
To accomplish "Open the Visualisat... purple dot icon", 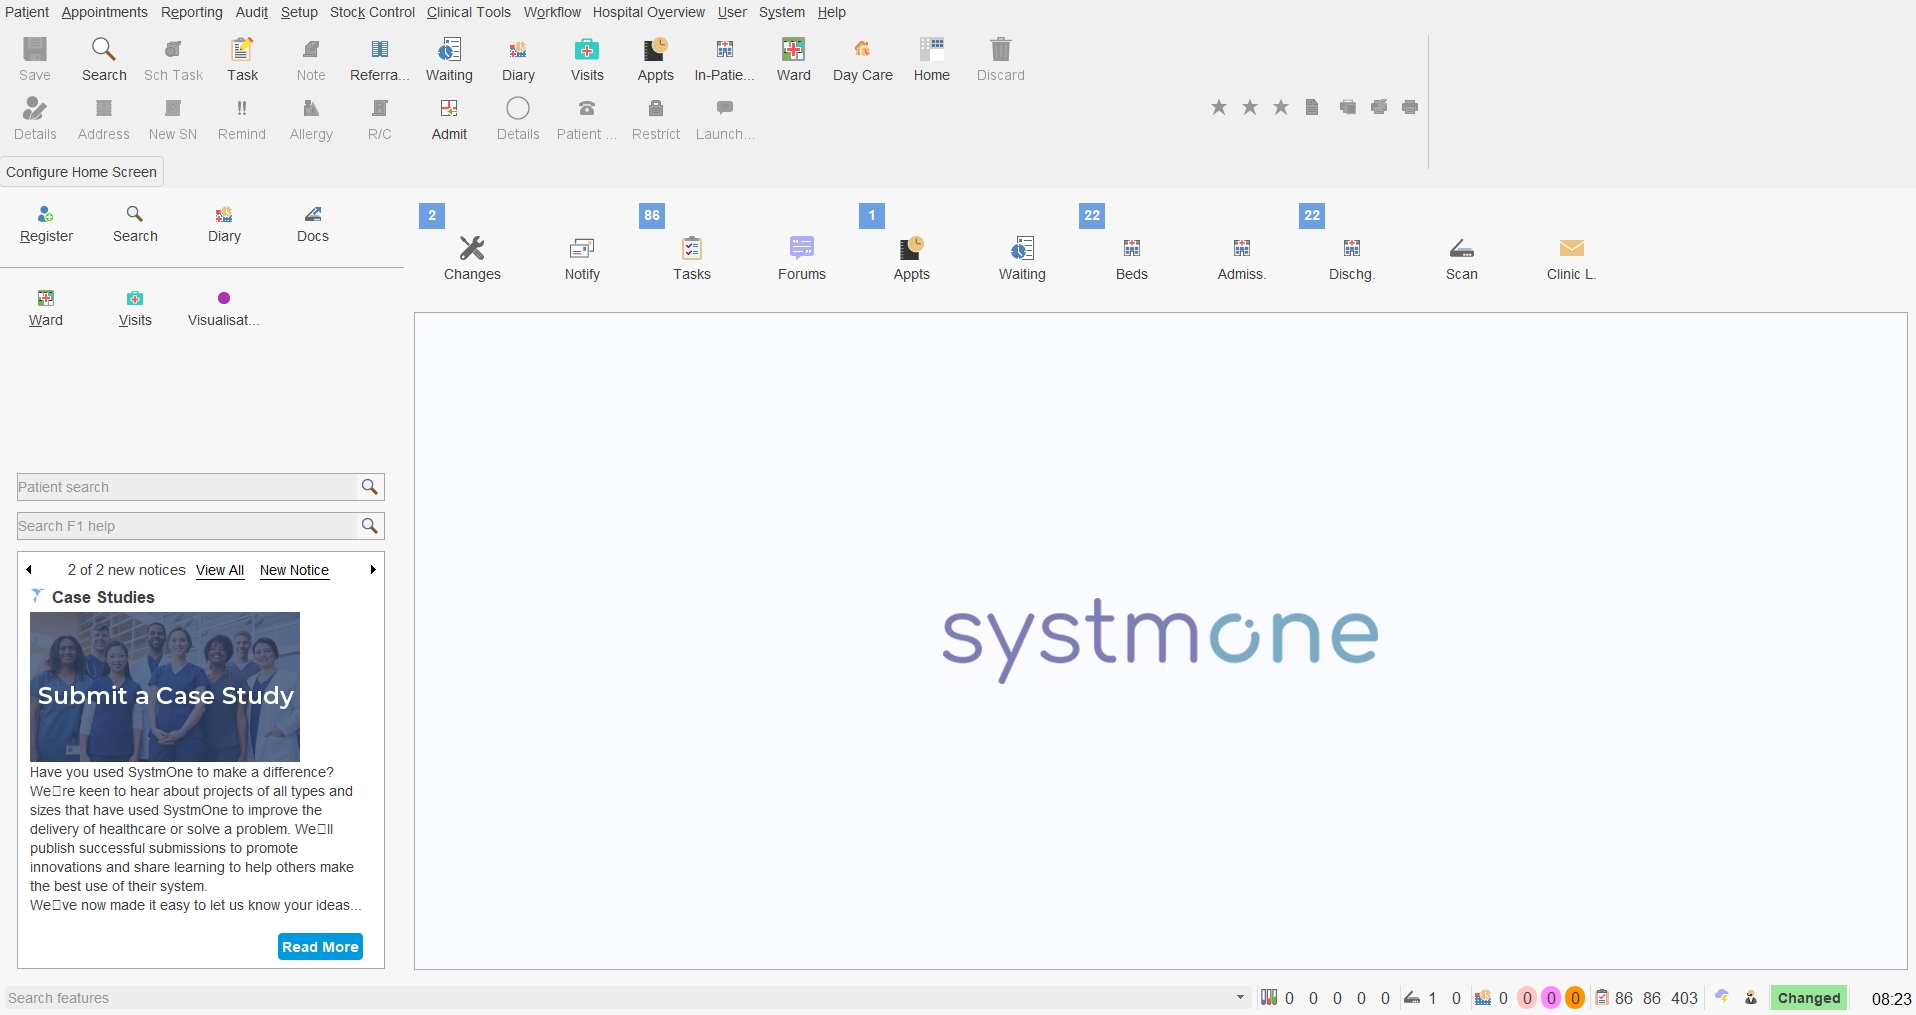I will click(x=224, y=308).
